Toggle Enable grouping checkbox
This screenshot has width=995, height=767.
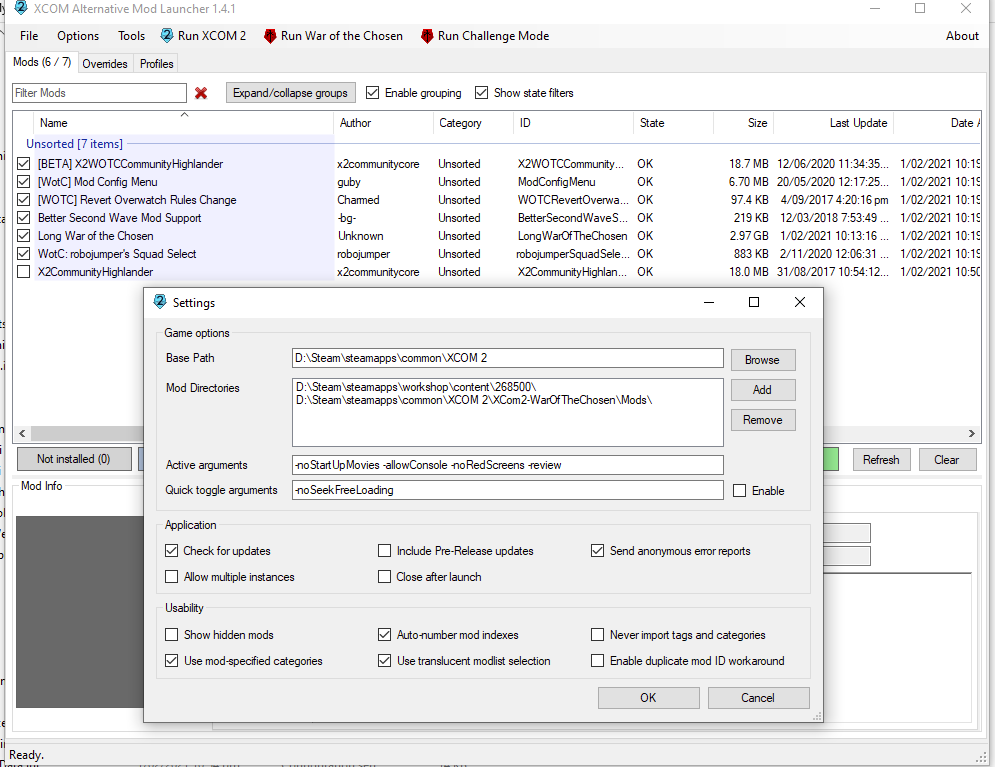point(372,93)
